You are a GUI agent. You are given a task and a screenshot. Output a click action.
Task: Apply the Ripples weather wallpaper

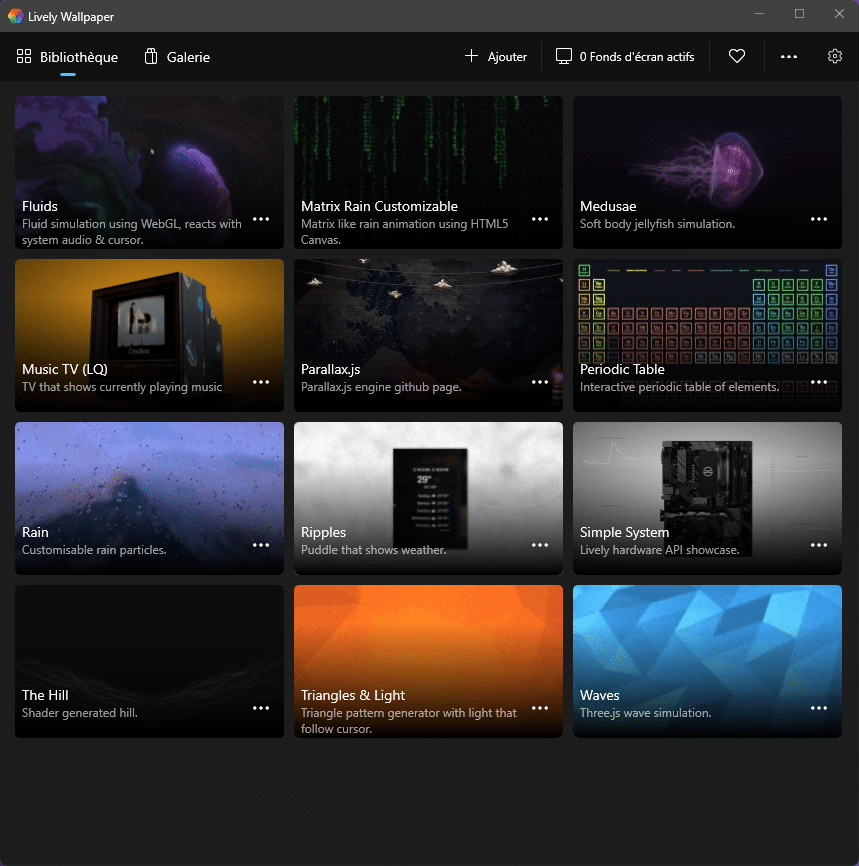point(428,480)
